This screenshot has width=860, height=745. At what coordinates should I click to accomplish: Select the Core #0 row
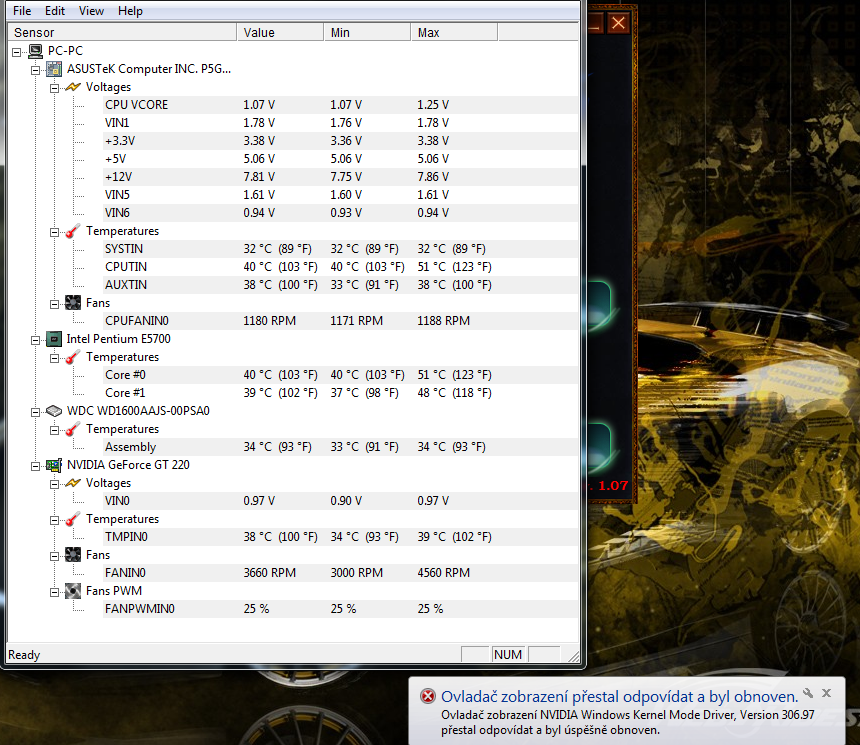(340, 375)
